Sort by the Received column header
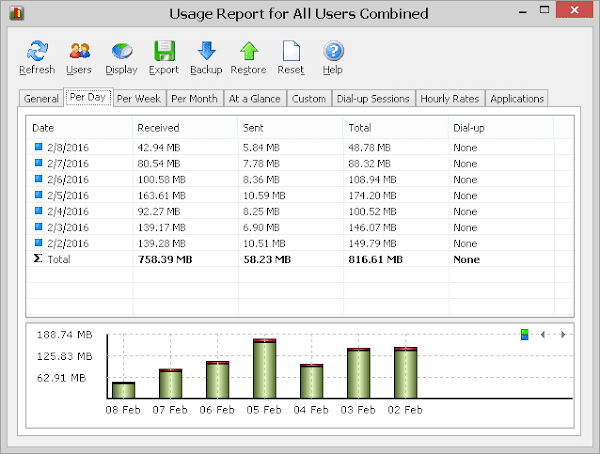The width and height of the screenshot is (600, 454). [x=185, y=128]
